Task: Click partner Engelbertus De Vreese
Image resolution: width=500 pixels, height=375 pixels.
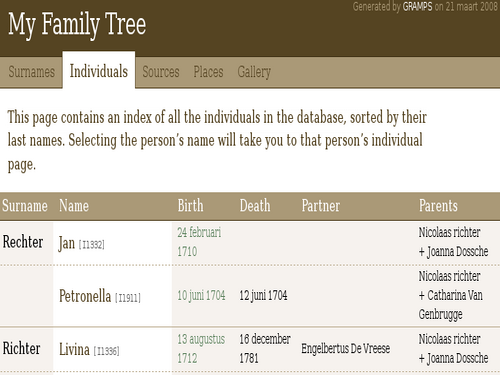Action: (x=346, y=349)
